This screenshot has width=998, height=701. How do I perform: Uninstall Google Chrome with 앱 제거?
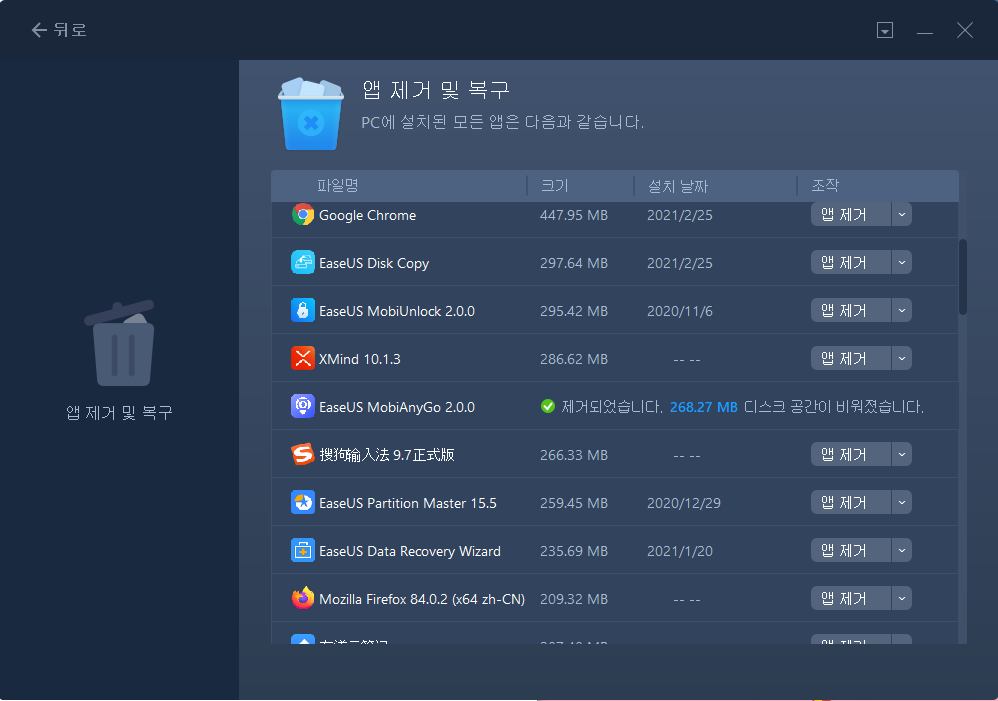851,215
